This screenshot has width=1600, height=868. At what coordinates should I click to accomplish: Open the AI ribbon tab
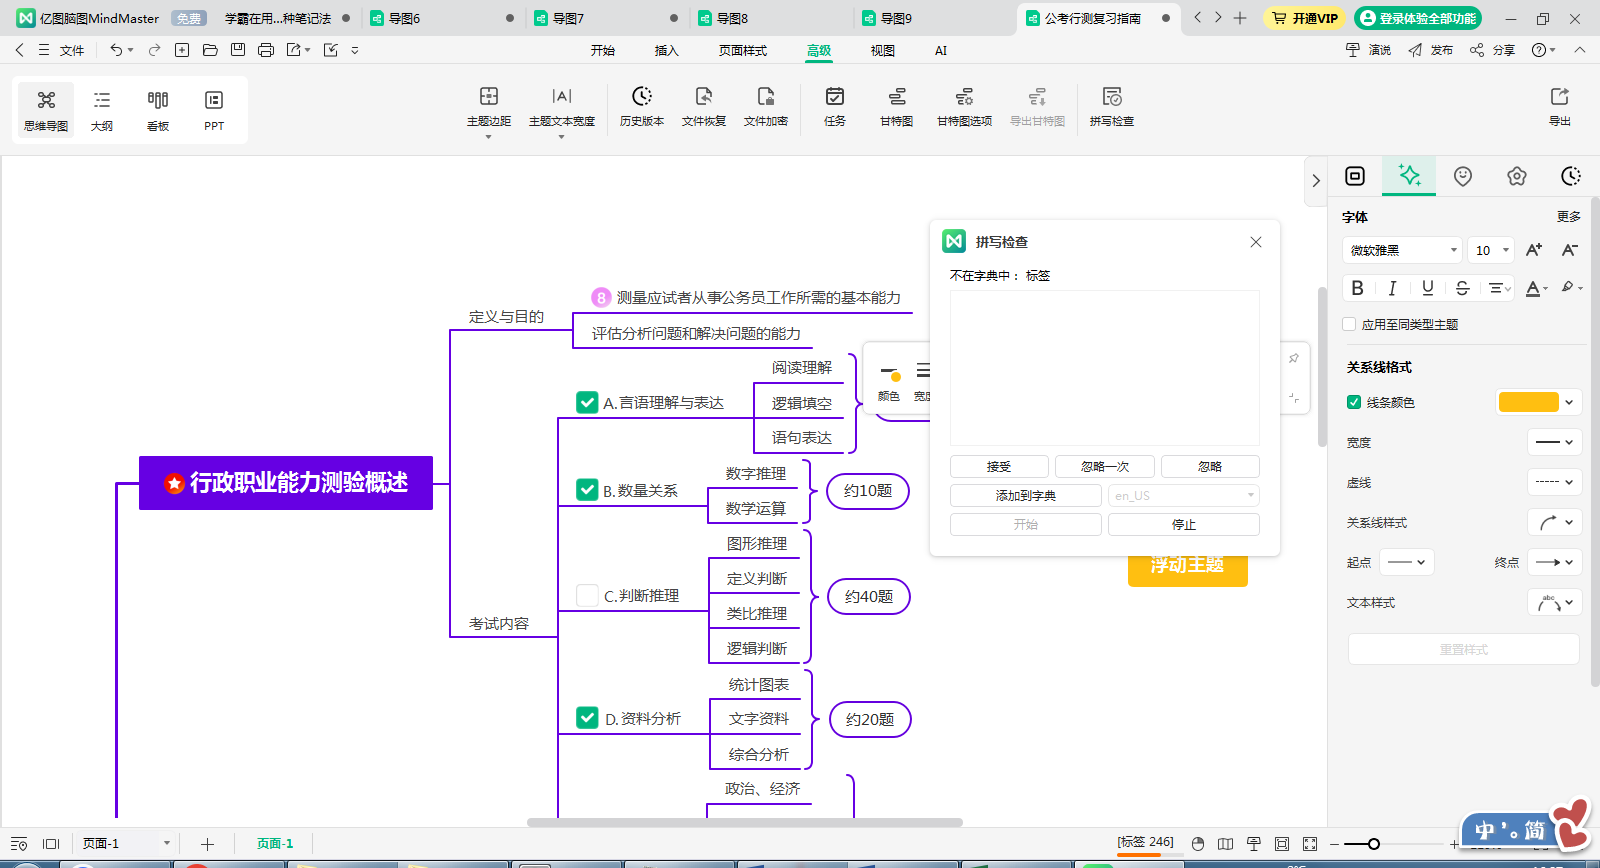[941, 50]
